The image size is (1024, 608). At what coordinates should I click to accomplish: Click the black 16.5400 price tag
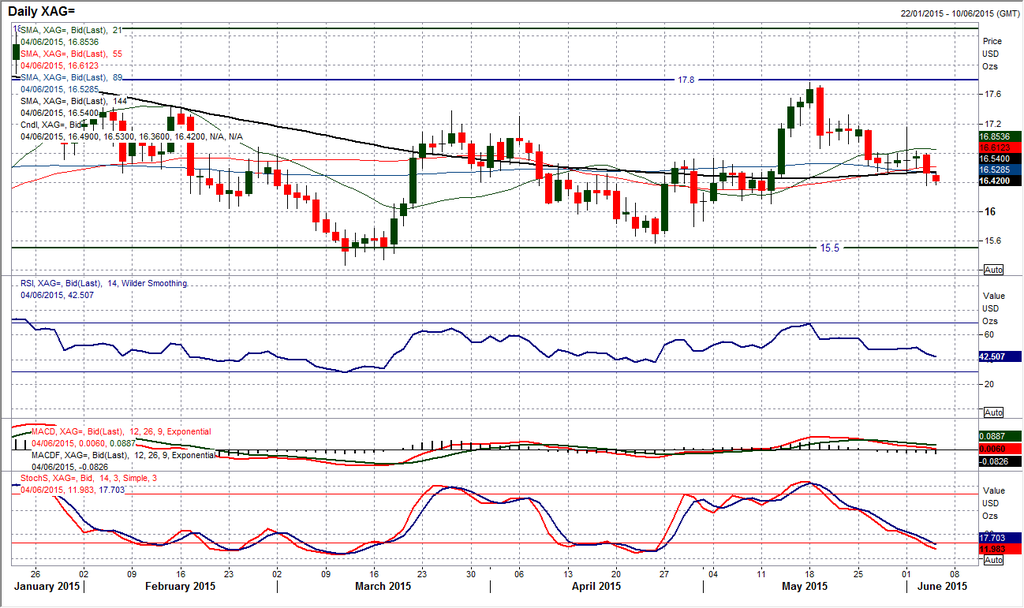[999, 159]
